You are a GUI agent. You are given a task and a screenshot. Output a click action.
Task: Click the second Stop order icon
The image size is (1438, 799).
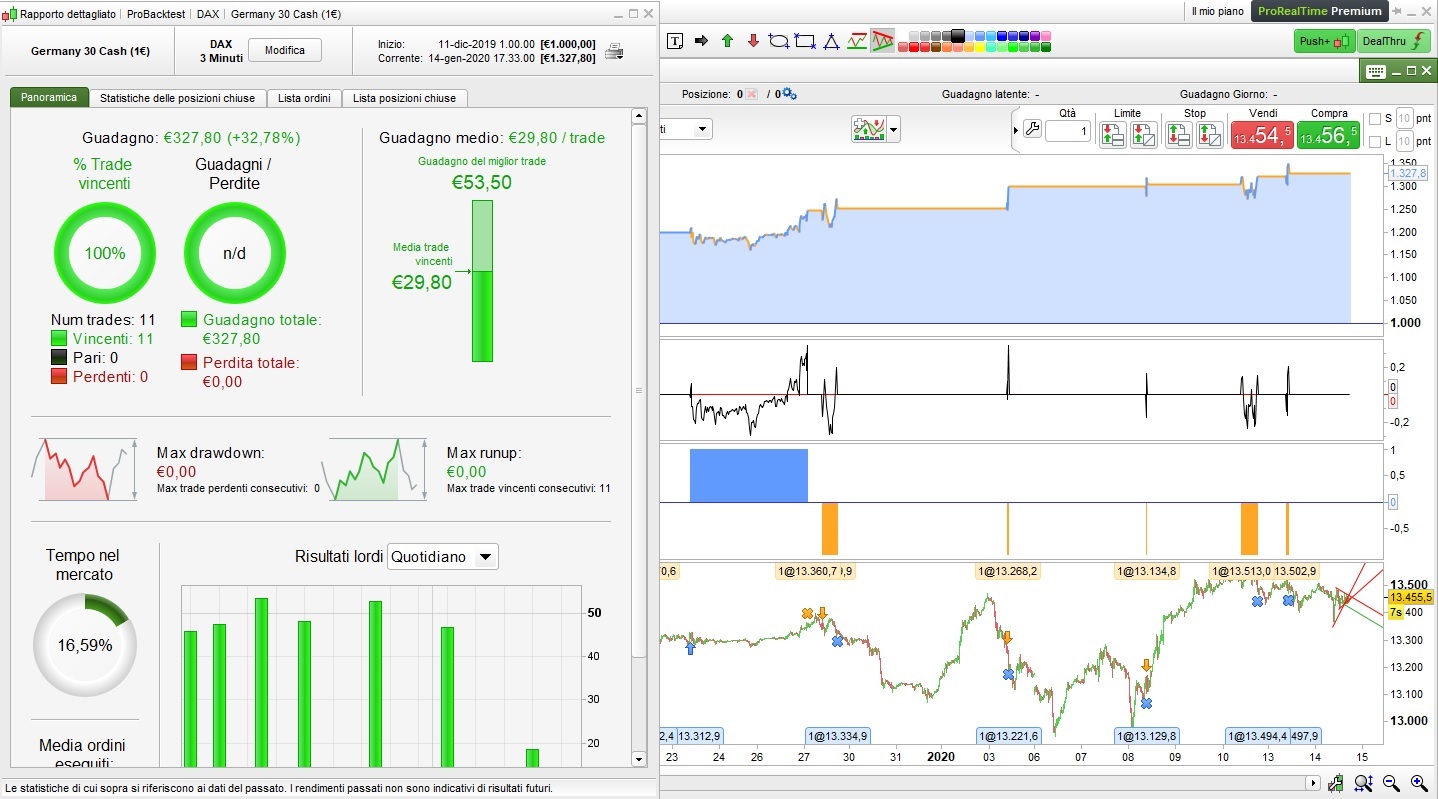[1209, 134]
